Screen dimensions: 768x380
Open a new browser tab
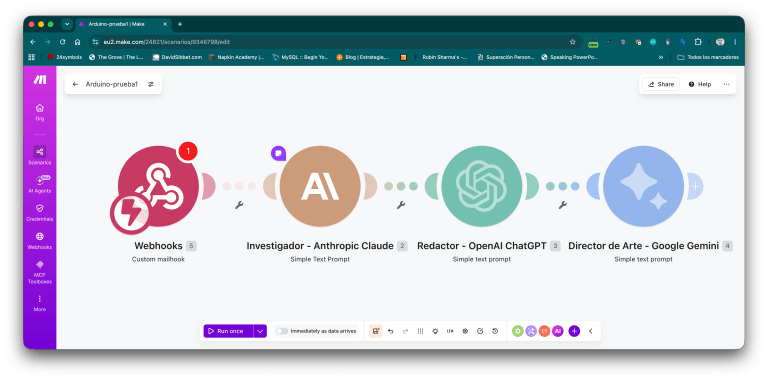click(180, 24)
